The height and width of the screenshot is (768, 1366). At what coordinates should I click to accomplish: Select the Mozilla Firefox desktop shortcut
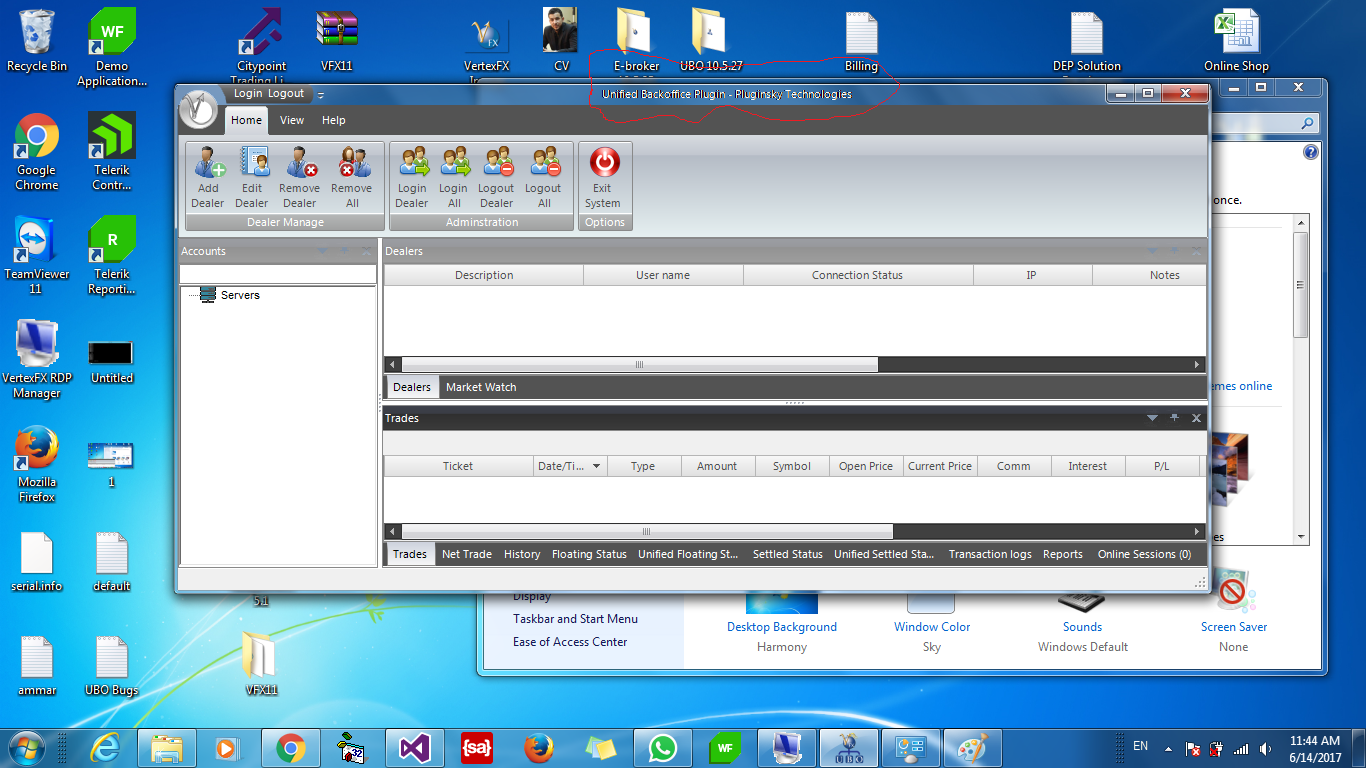tap(37, 464)
